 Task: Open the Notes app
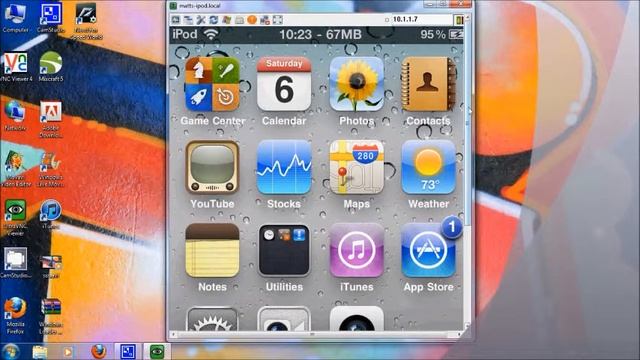[x=212, y=250]
